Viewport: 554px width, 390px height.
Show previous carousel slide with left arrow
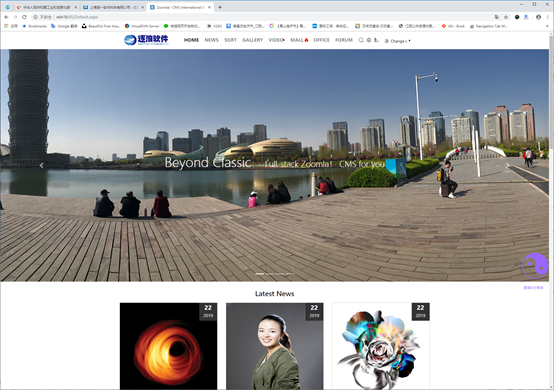(x=41, y=165)
